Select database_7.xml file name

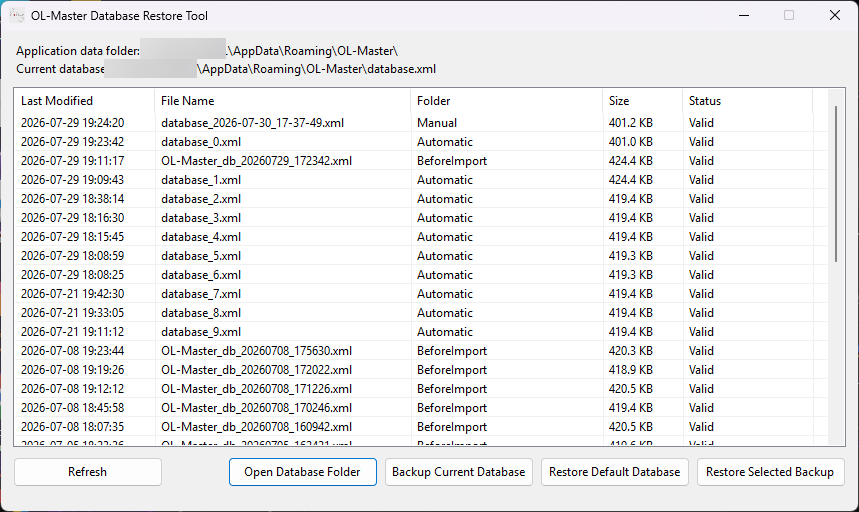[201, 294]
